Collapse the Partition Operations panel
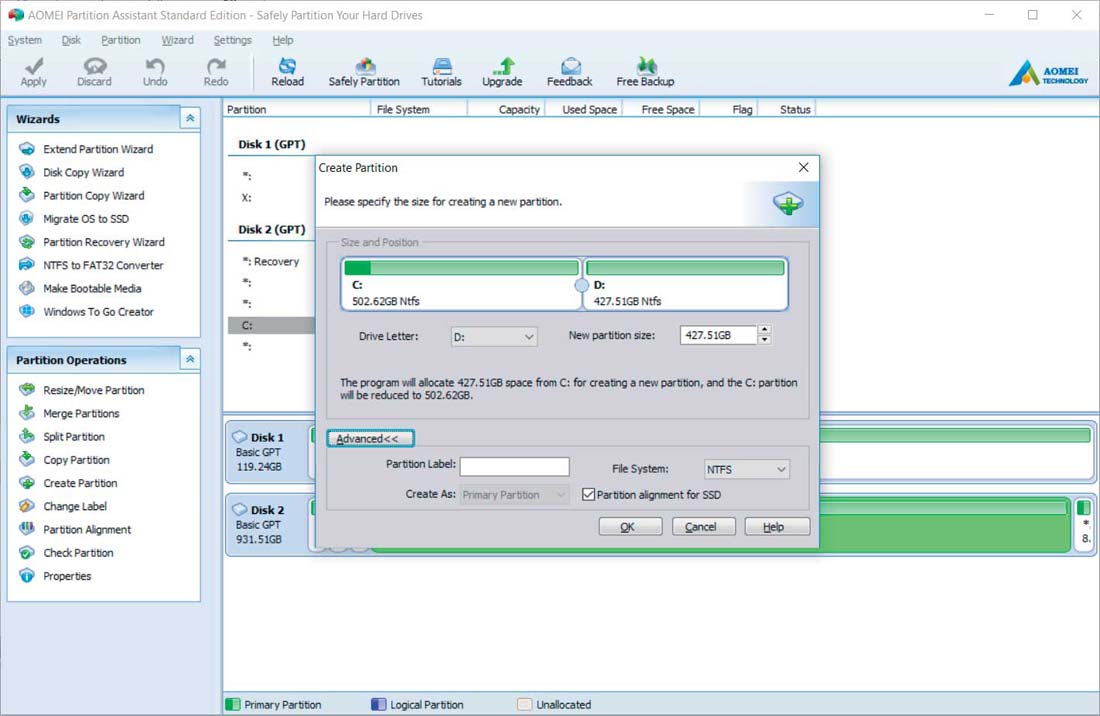 pyautogui.click(x=189, y=360)
